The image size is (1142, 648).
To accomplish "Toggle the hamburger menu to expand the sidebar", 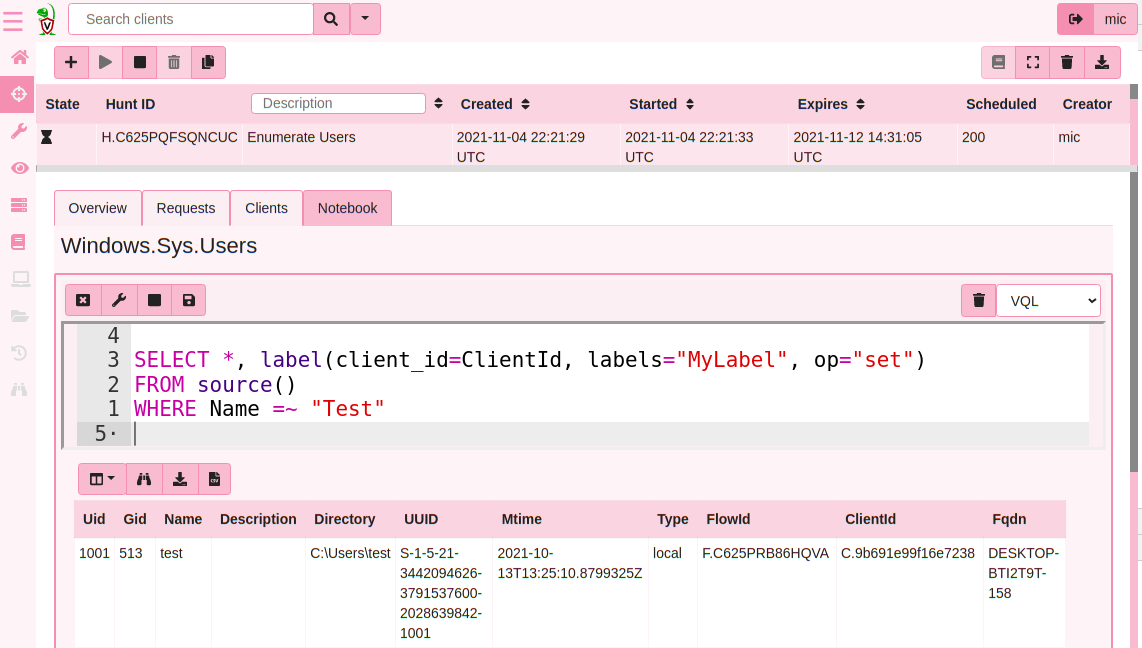I will click(x=13, y=19).
